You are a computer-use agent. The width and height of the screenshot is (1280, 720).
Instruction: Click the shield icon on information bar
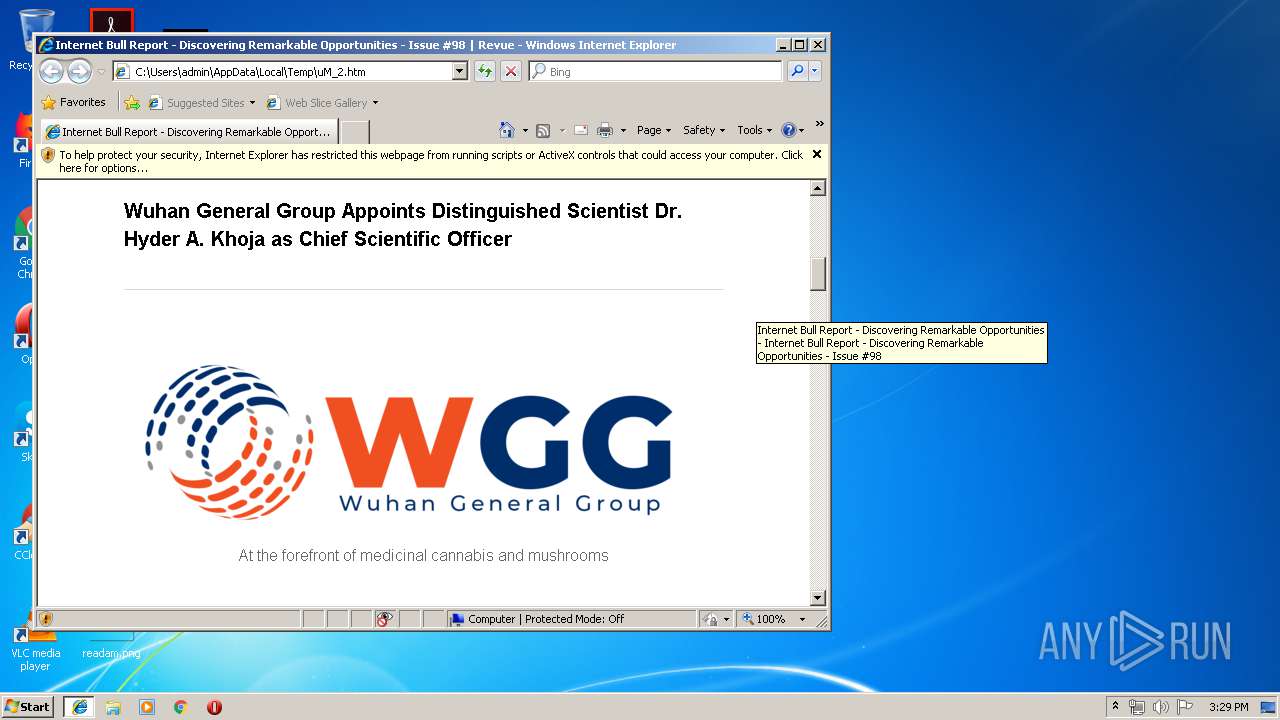pyautogui.click(x=48, y=155)
